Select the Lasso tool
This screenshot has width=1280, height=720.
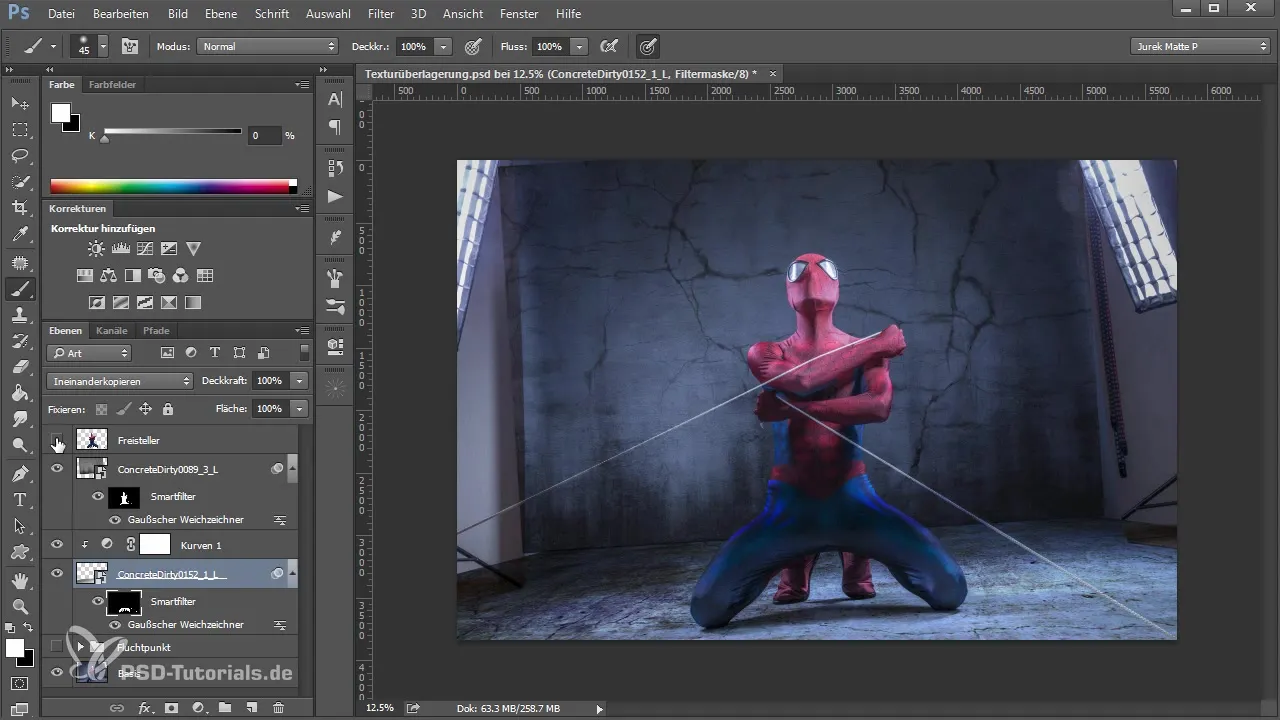20,155
